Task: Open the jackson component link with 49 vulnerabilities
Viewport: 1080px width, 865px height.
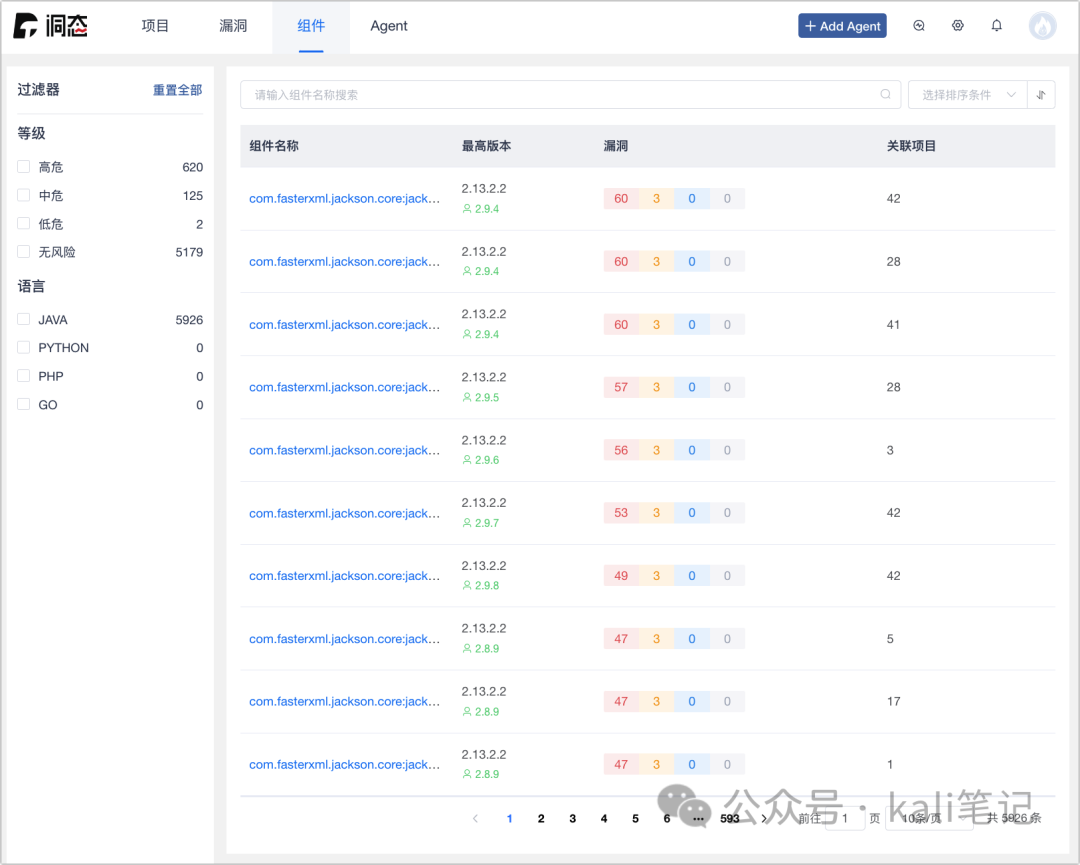Action: point(344,576)
